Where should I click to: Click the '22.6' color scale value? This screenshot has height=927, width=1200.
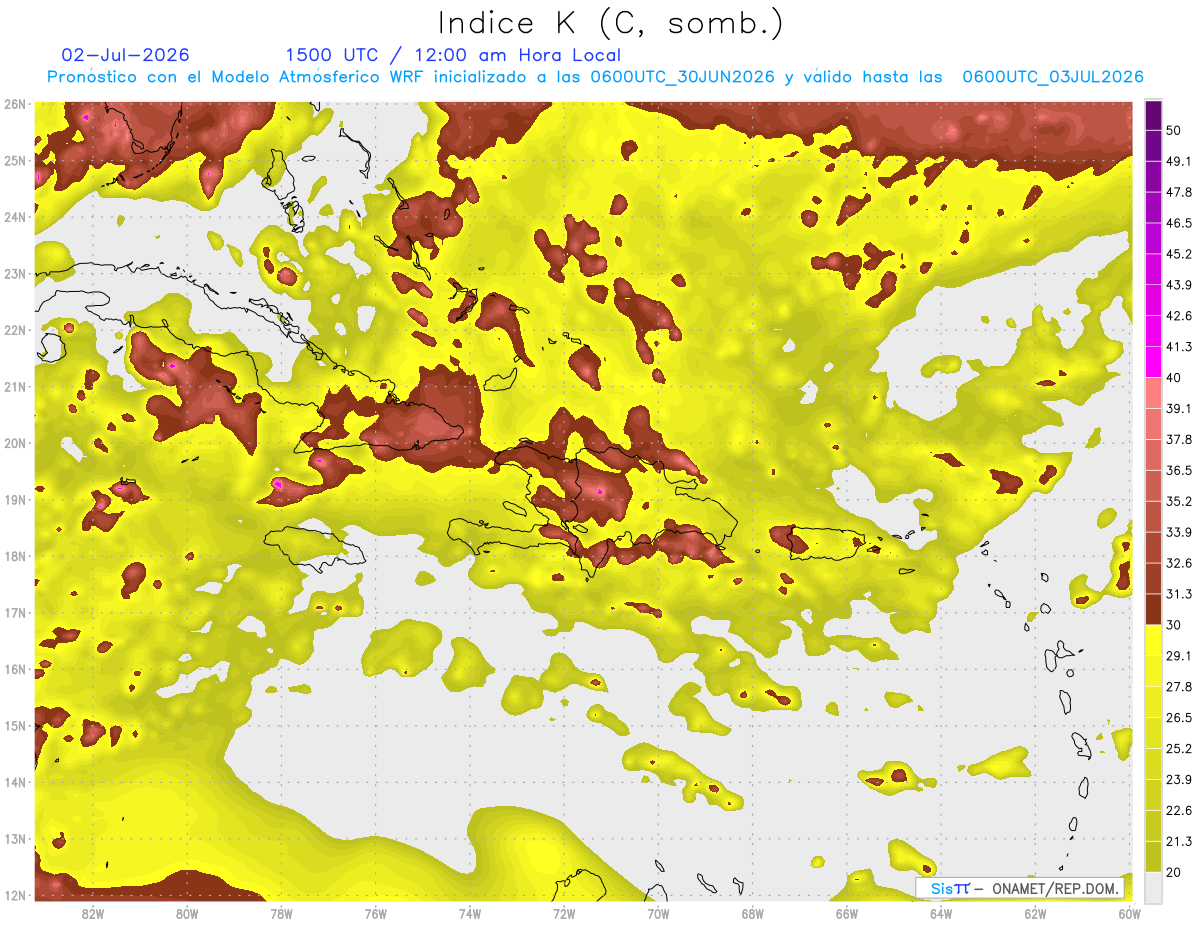click(1179, 811)
